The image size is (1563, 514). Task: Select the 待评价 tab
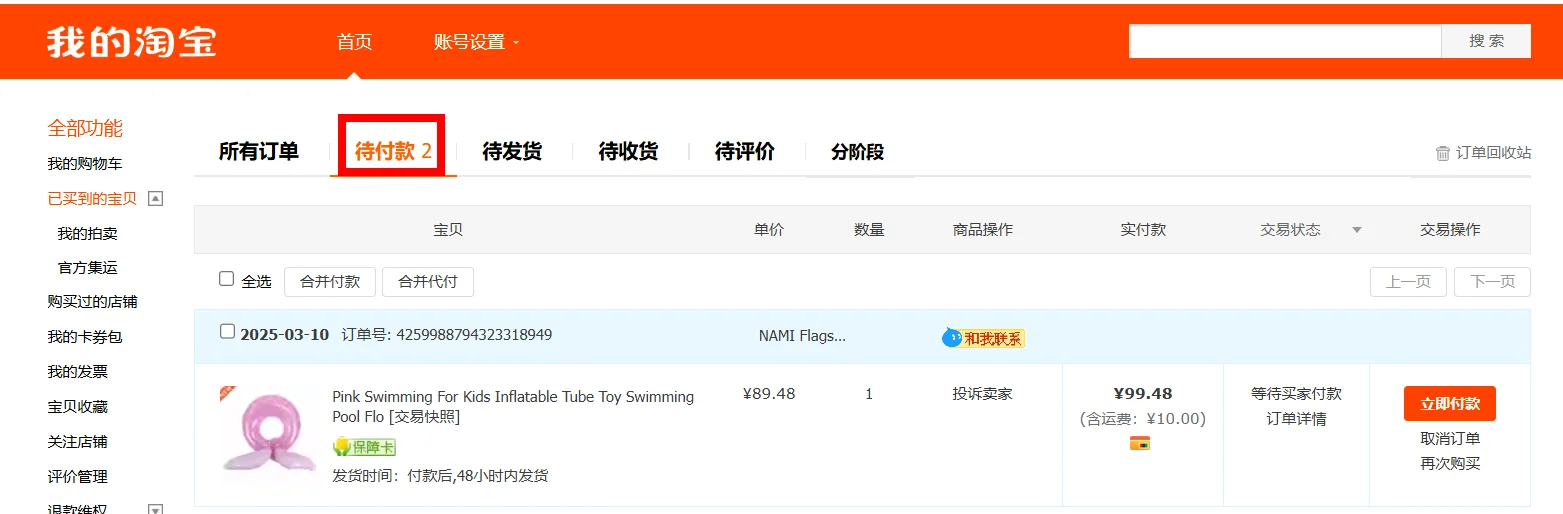click(x=745, y=152)
